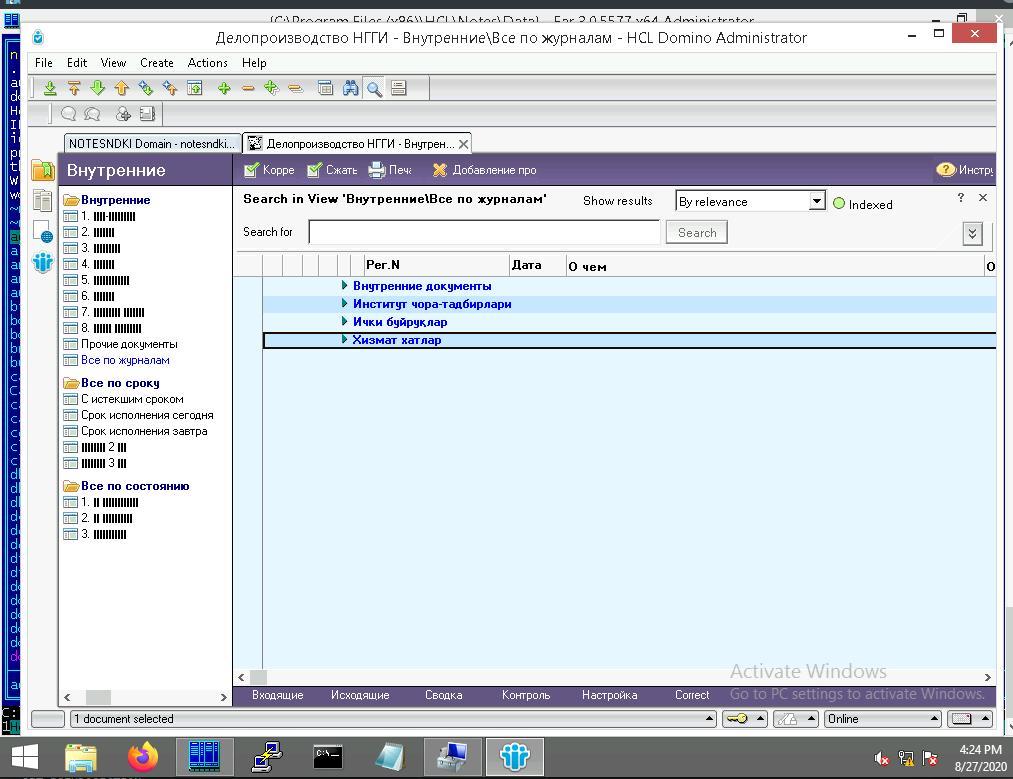Click the Добавление про action button
This screenshot has width=1013, height=779.
tap(485, 170)
